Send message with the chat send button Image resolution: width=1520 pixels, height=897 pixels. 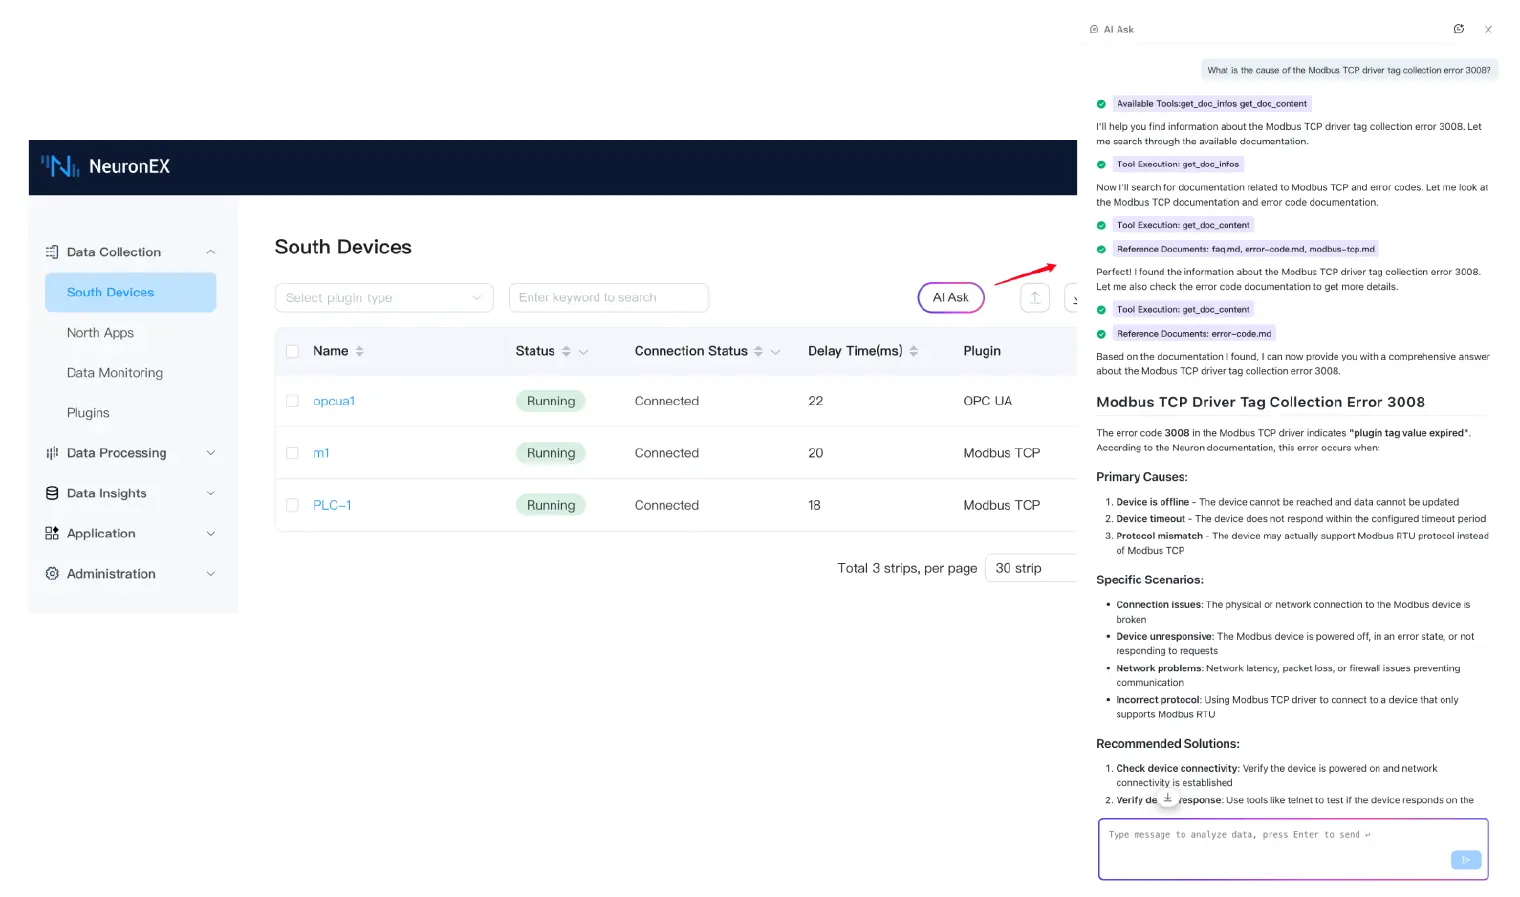pyautogui.click(x=1465, y=860)
